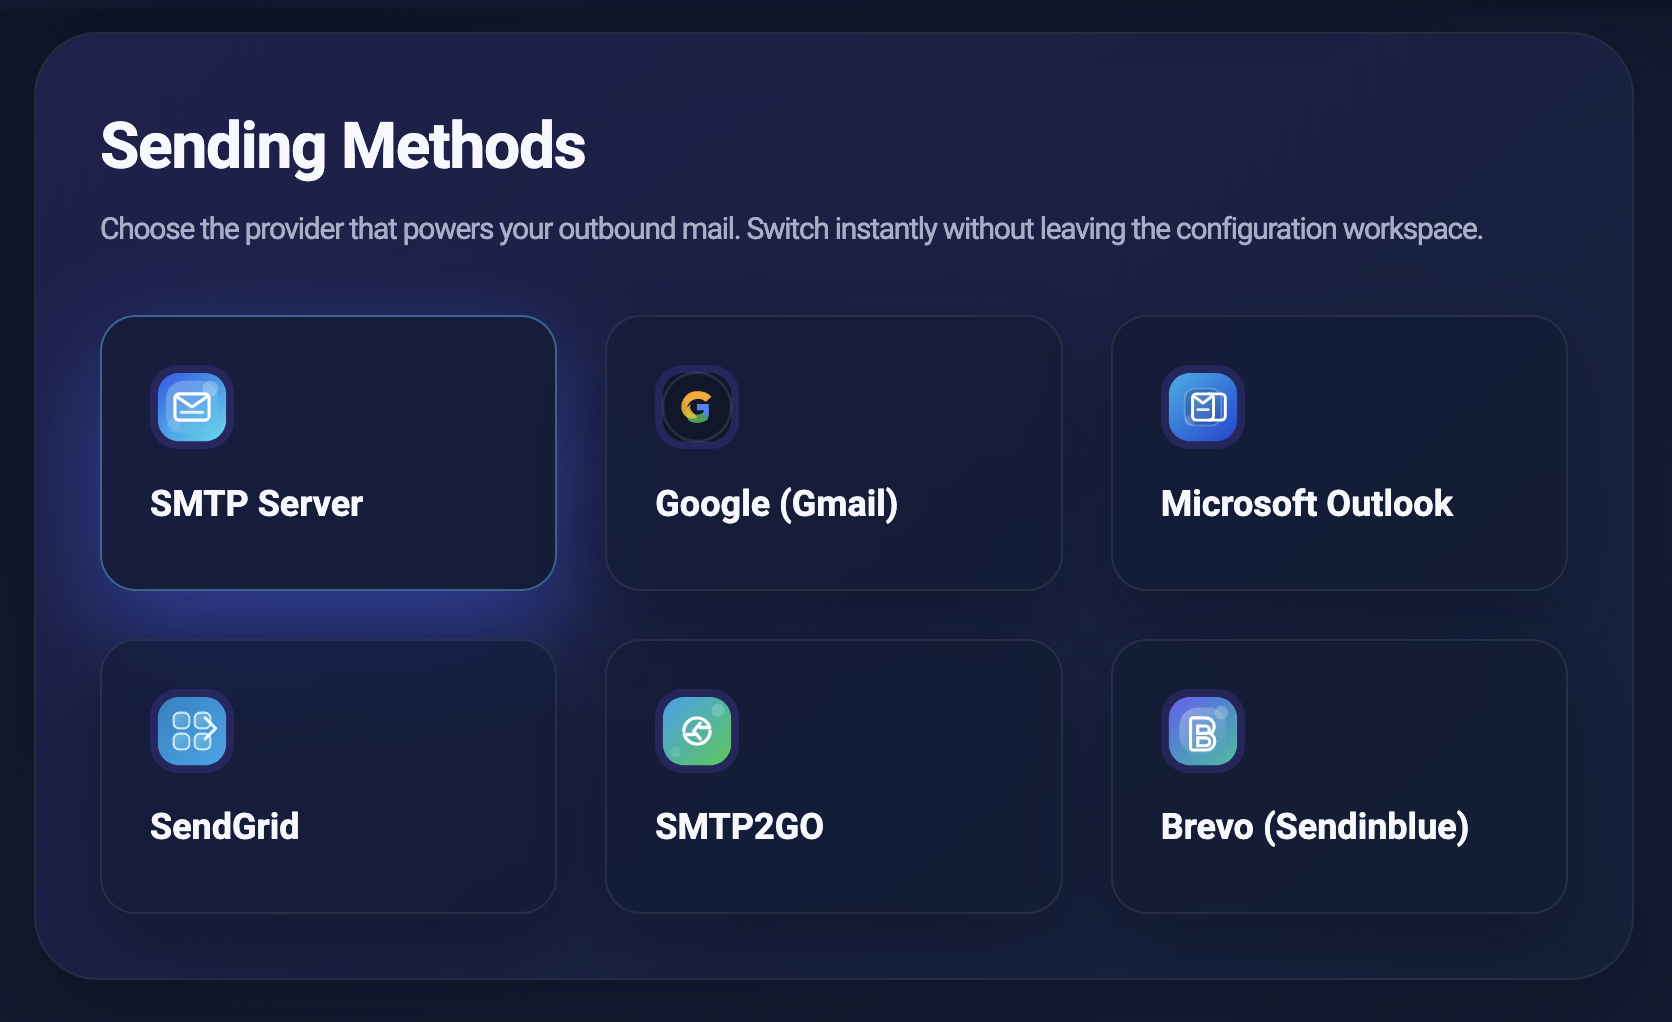The height and width of the screenshot is (1022, 1672).
Task: Click the "Sending Methods" heading
Action: point(343,146)
